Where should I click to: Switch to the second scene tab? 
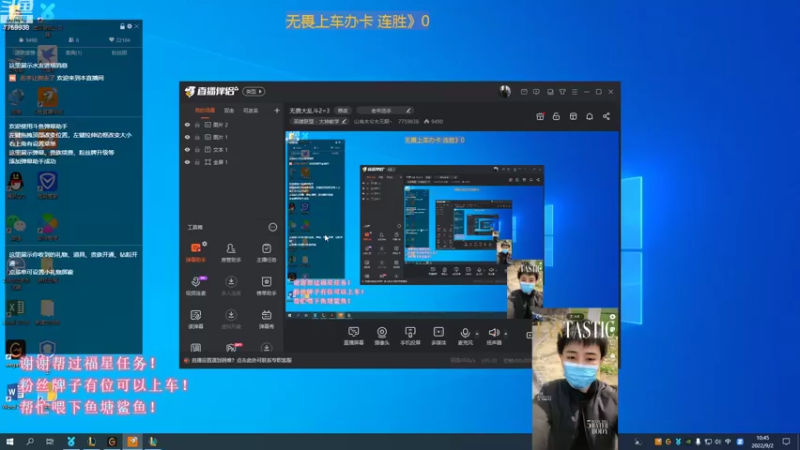click(x=229, y=110)
